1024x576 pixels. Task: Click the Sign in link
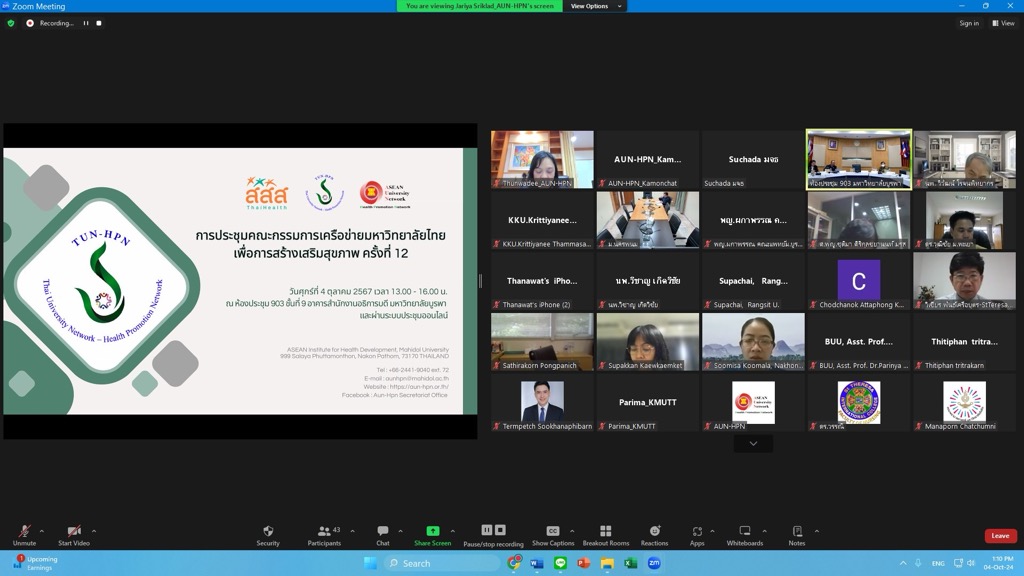[x=969, y=23]
